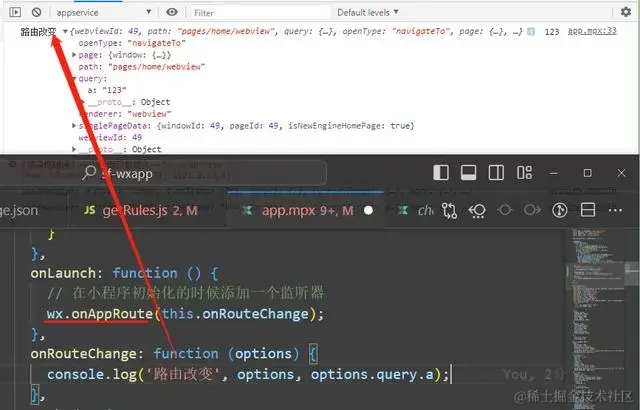640x410 pixels.
Task: Click the go to previous change icon
Action: pos(477,211)
